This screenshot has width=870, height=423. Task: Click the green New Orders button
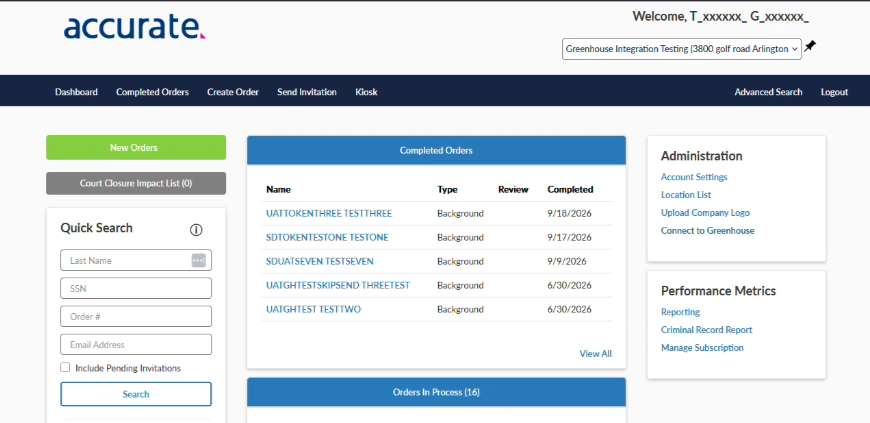[x=136, y=148]
